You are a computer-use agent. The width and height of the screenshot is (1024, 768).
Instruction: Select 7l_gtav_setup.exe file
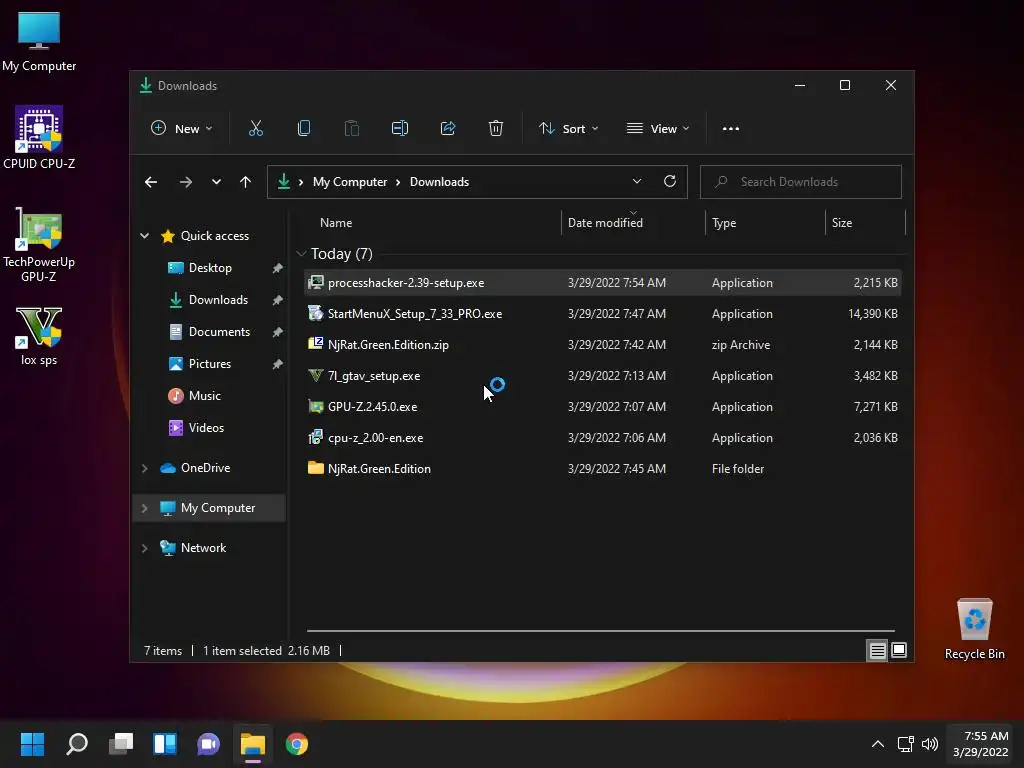click(603, 376)
